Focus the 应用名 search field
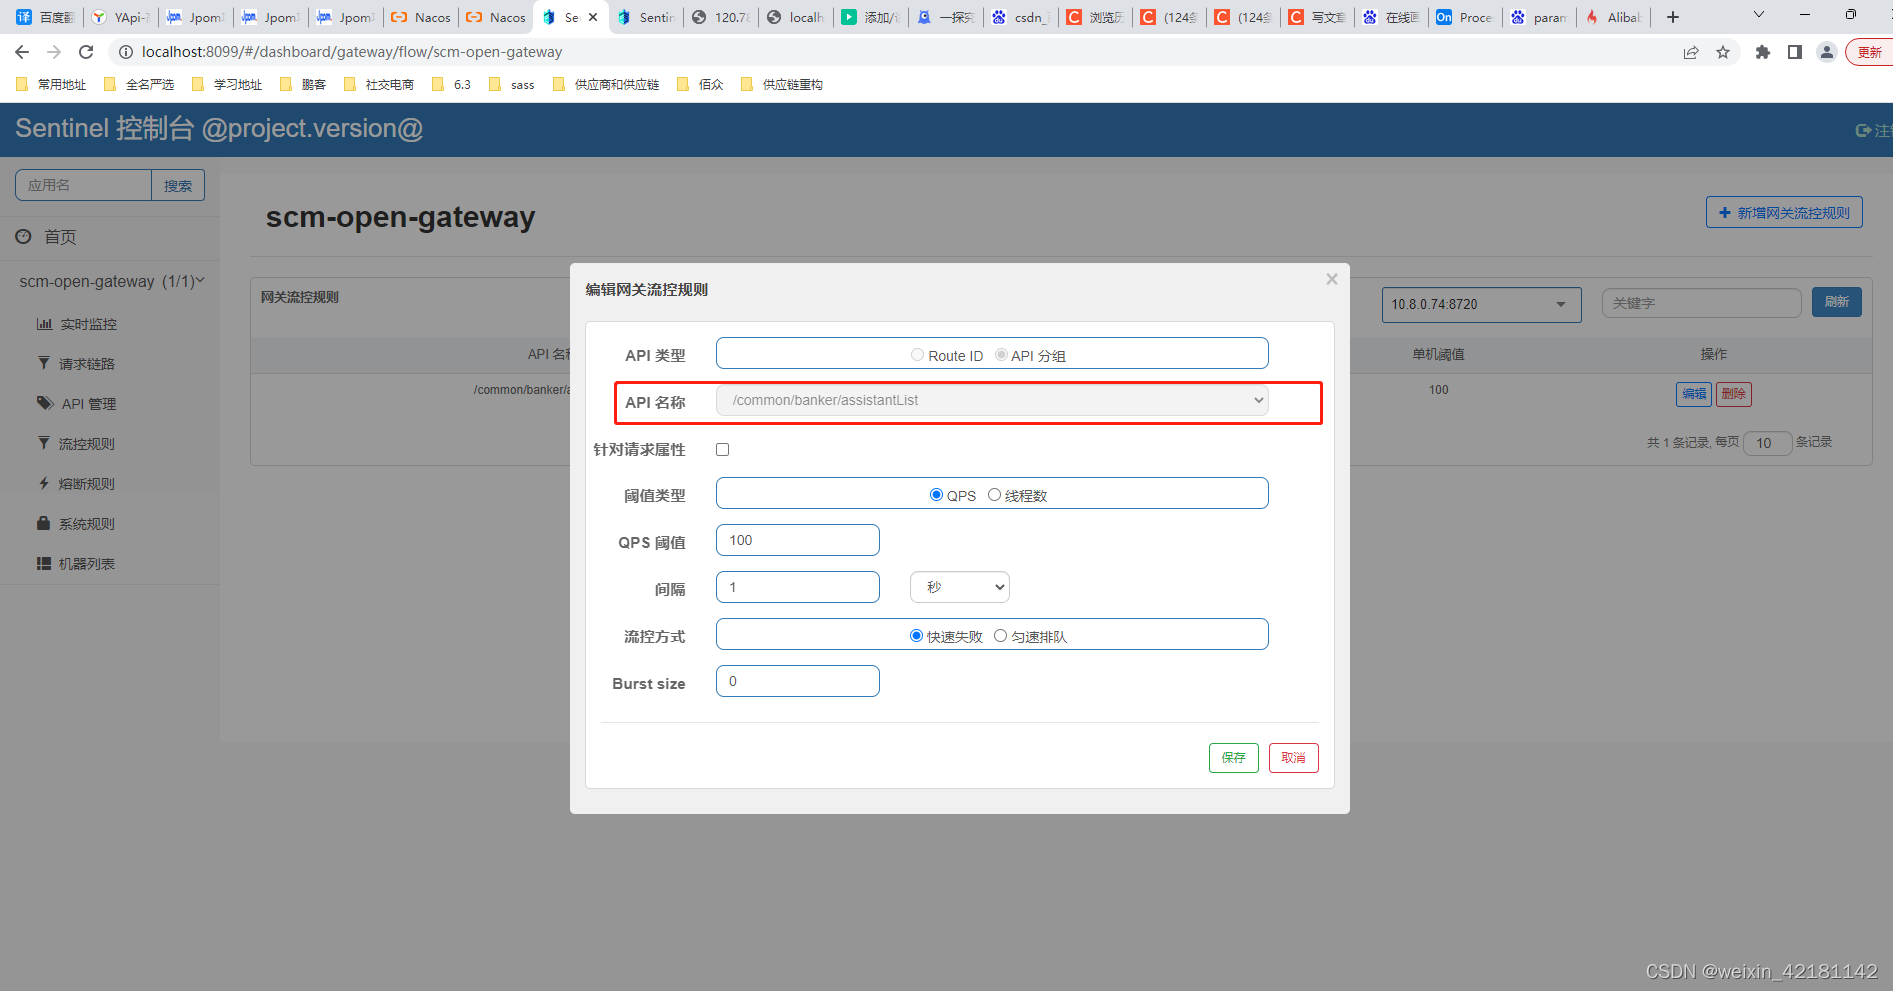The height and width of the screenshot is (991, 1893). pos(83,185)
